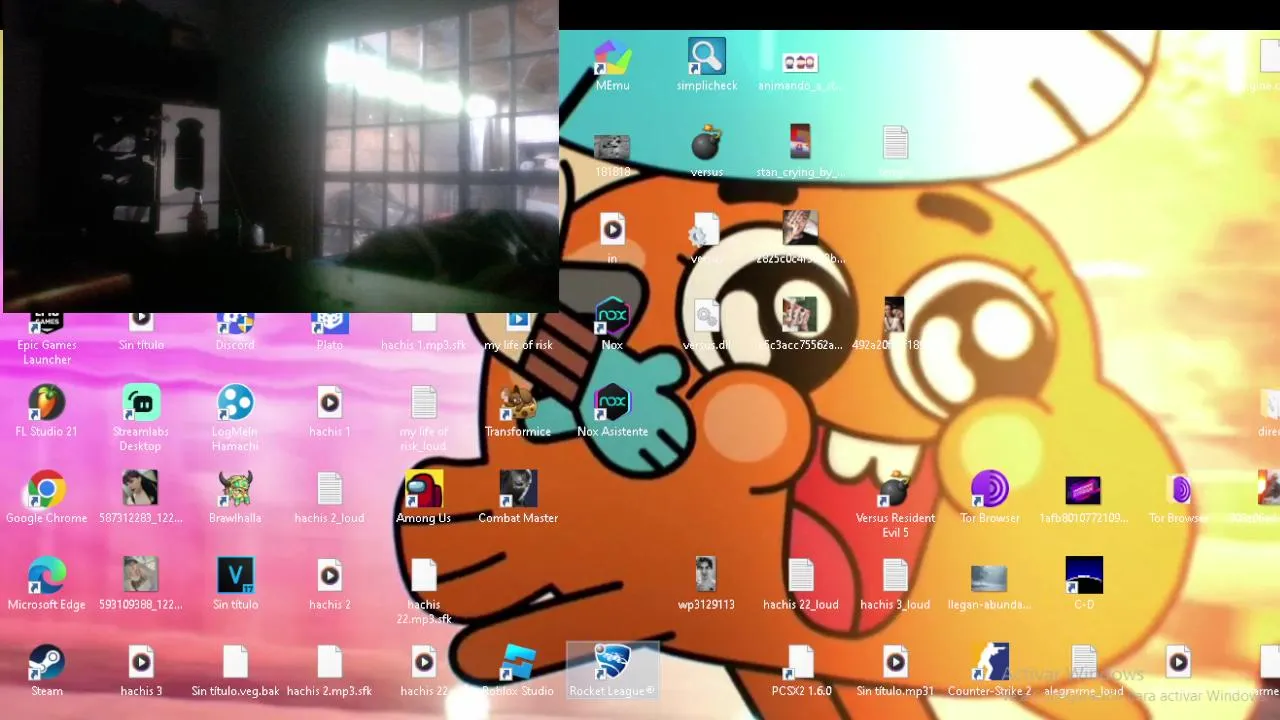Launch the highlighted Rocket League shortcut
This screenshot has height=720, width=1280.
pos(612,671)
